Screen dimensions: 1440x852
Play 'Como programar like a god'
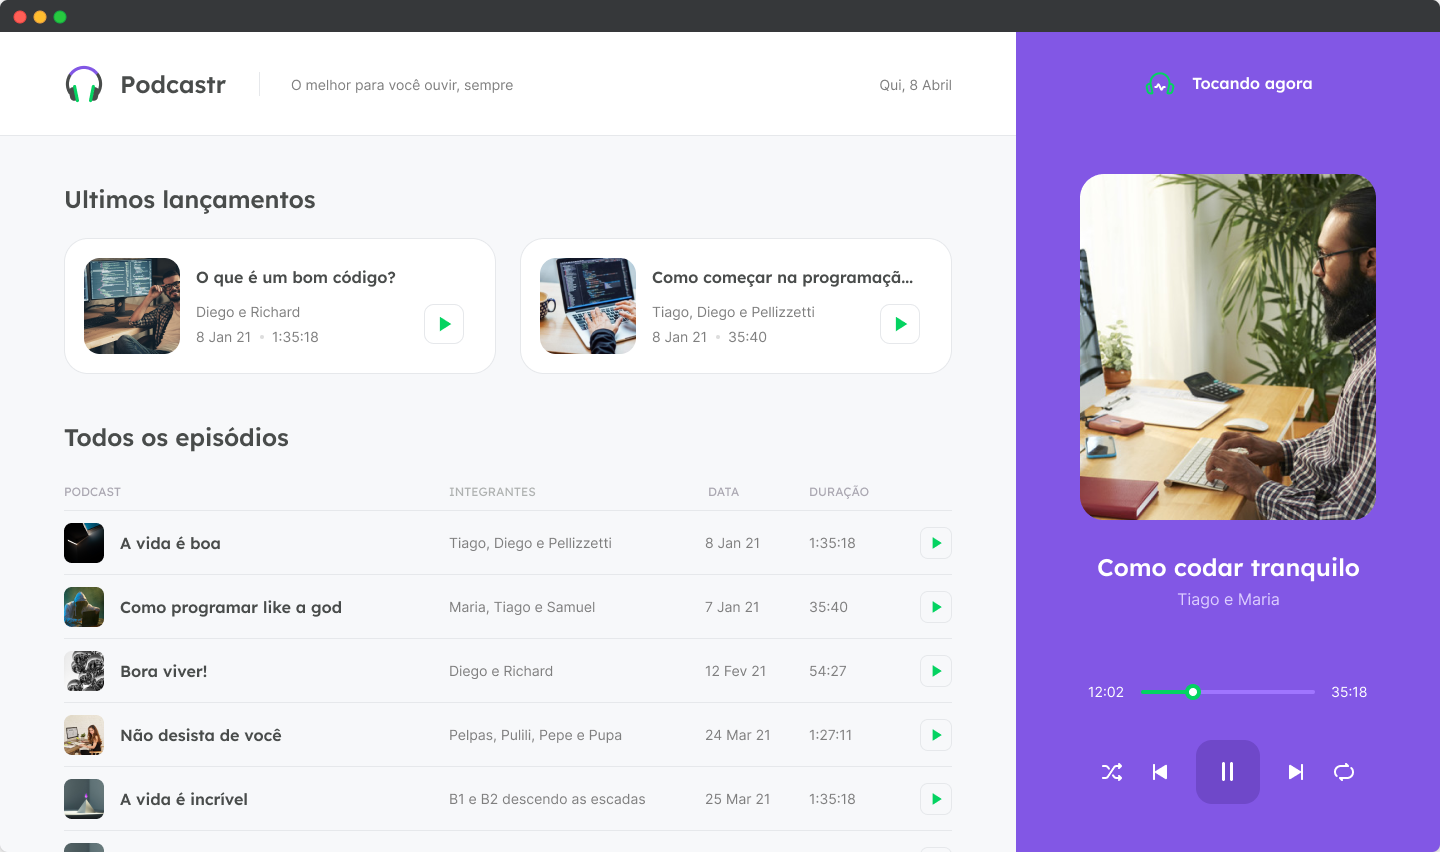point(935,607)
